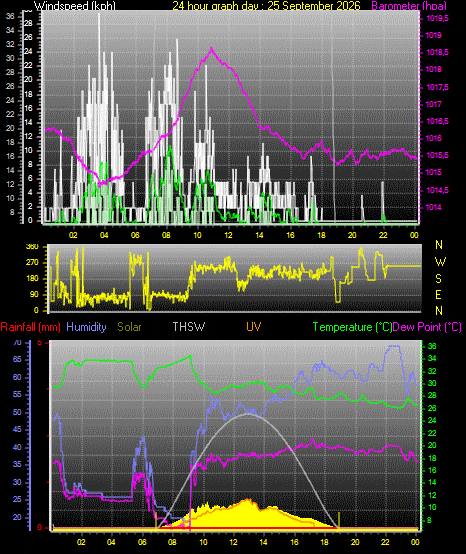Click the '1014,5' barometer axis value
This screenshot has width=466, height=554.
437,190
